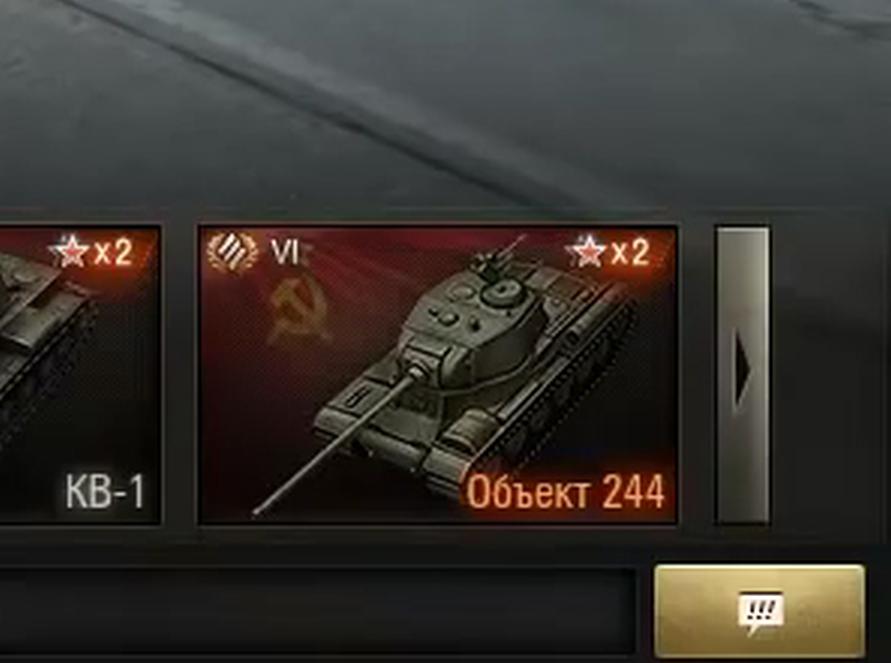Click the hammer and sickle nation emblem
Screen dimensions: 891x663
click(x=298, y=312)
